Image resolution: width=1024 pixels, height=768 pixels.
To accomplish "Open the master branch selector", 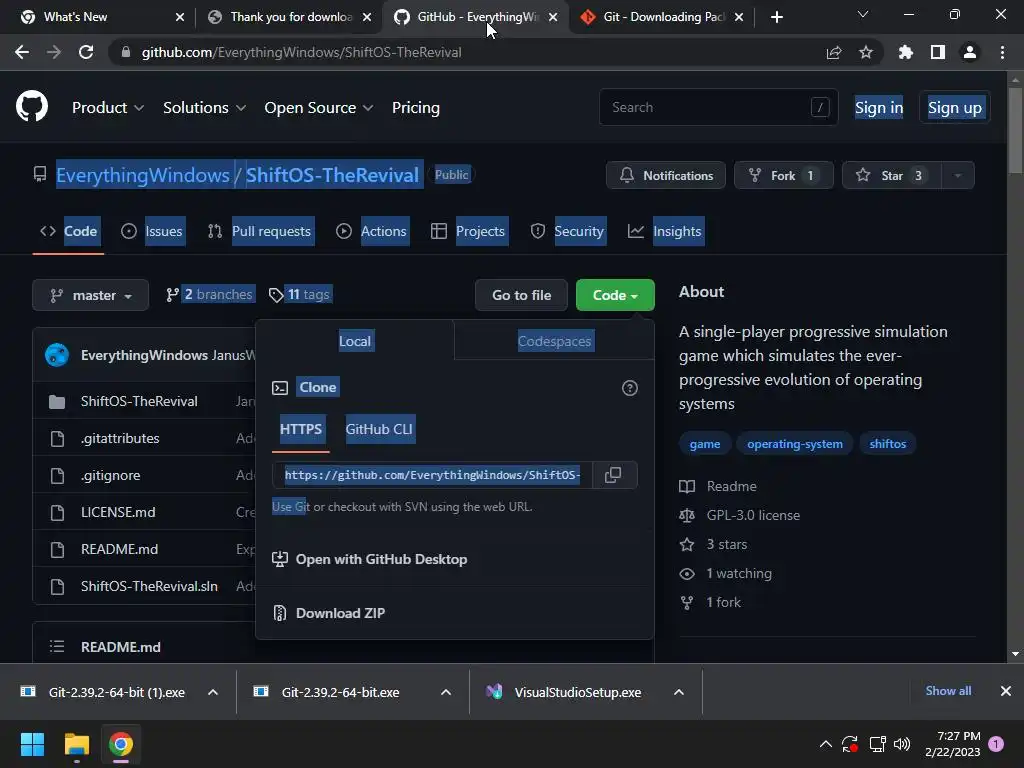I will pyautogui.click(x=90, y=295).
